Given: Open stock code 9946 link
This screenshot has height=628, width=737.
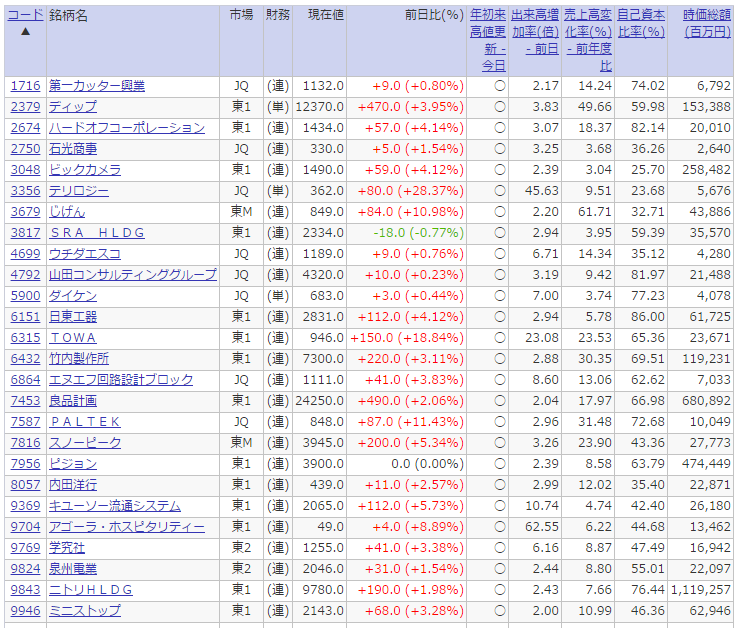Looking at the screenshot, I should 25,611.
